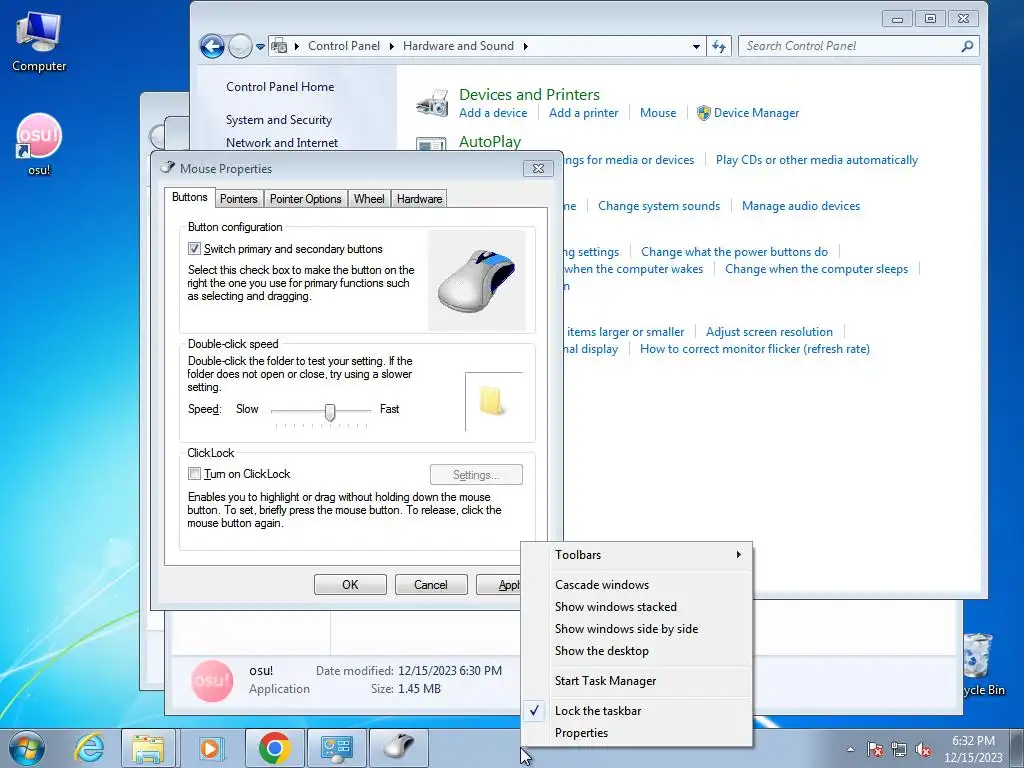Click the ClickLock Settings button
The height and width of the screenshot is (768, 1024).
(476, 475)
